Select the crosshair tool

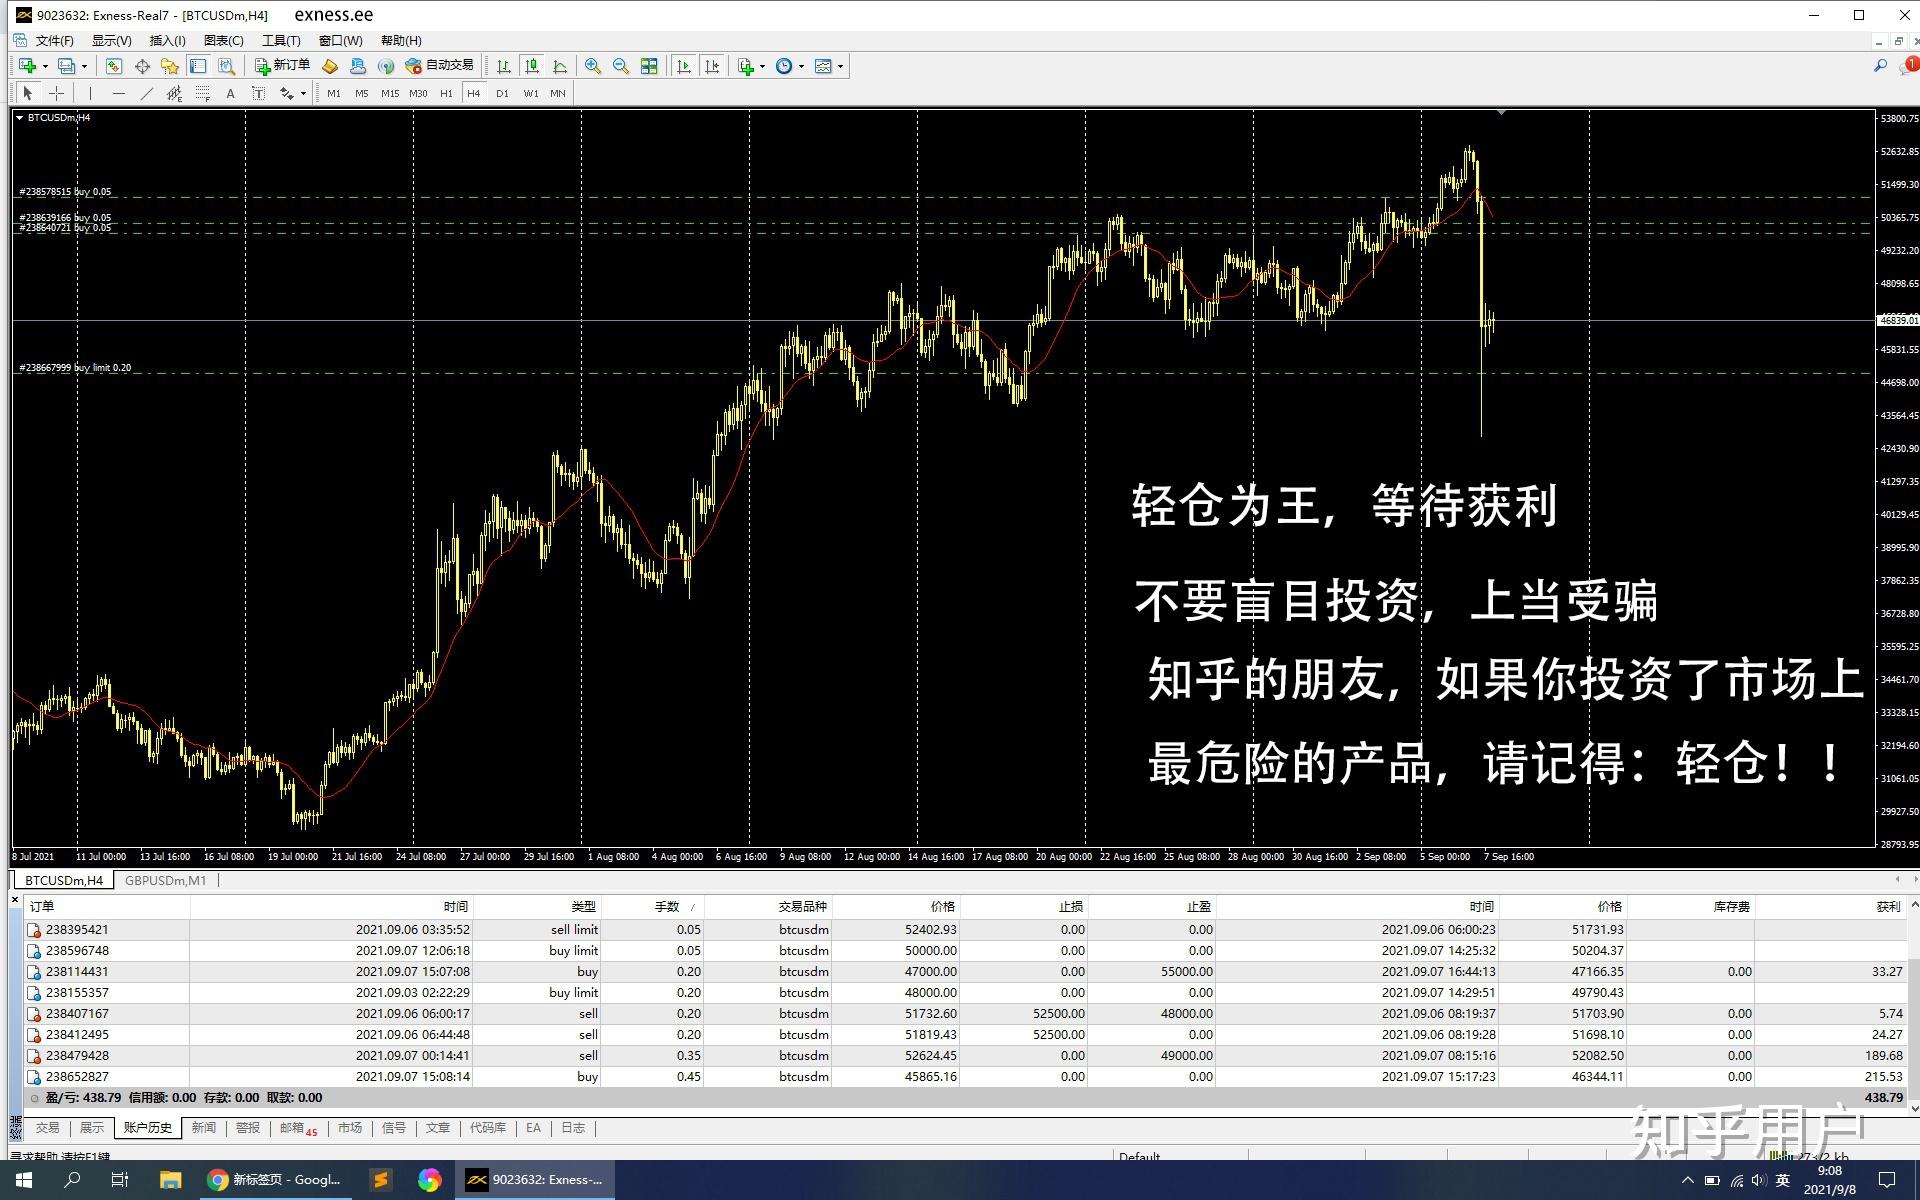click(57, 93)
